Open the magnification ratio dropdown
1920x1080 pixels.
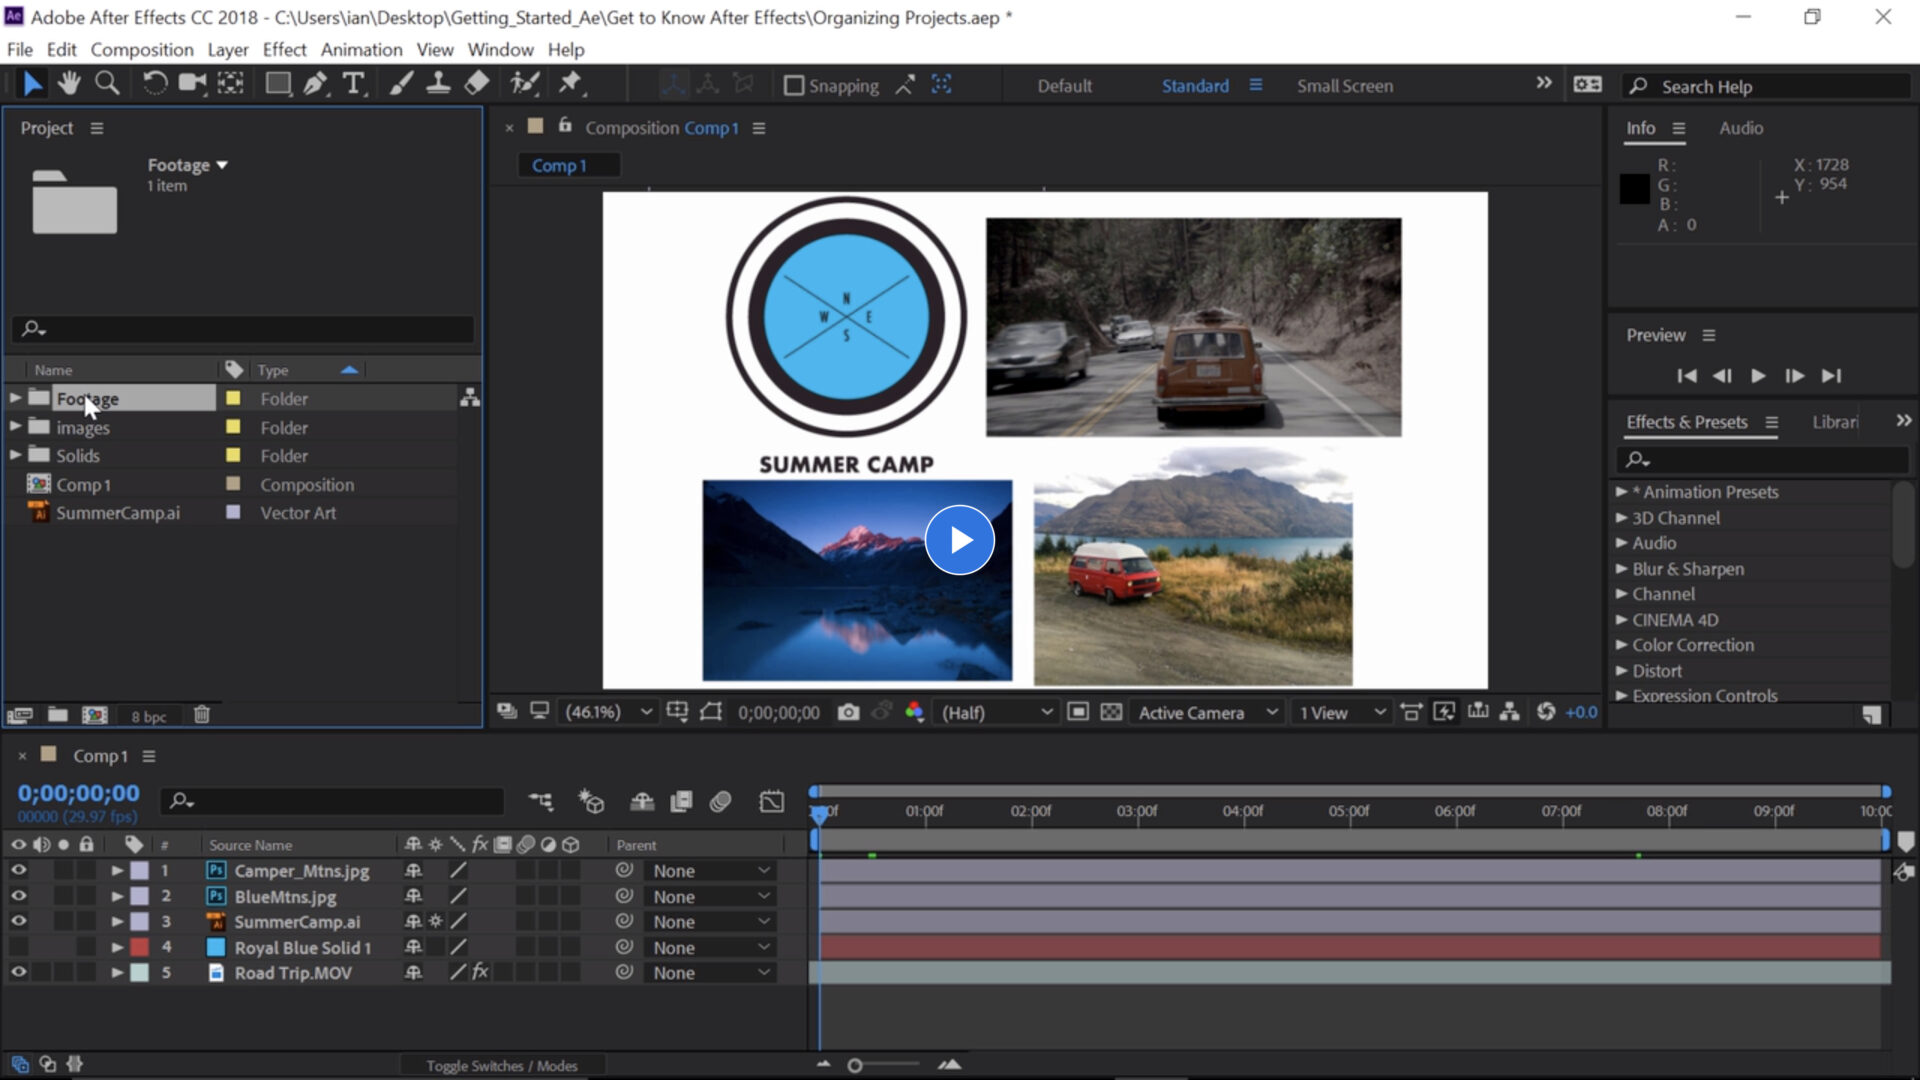(607, 712)
